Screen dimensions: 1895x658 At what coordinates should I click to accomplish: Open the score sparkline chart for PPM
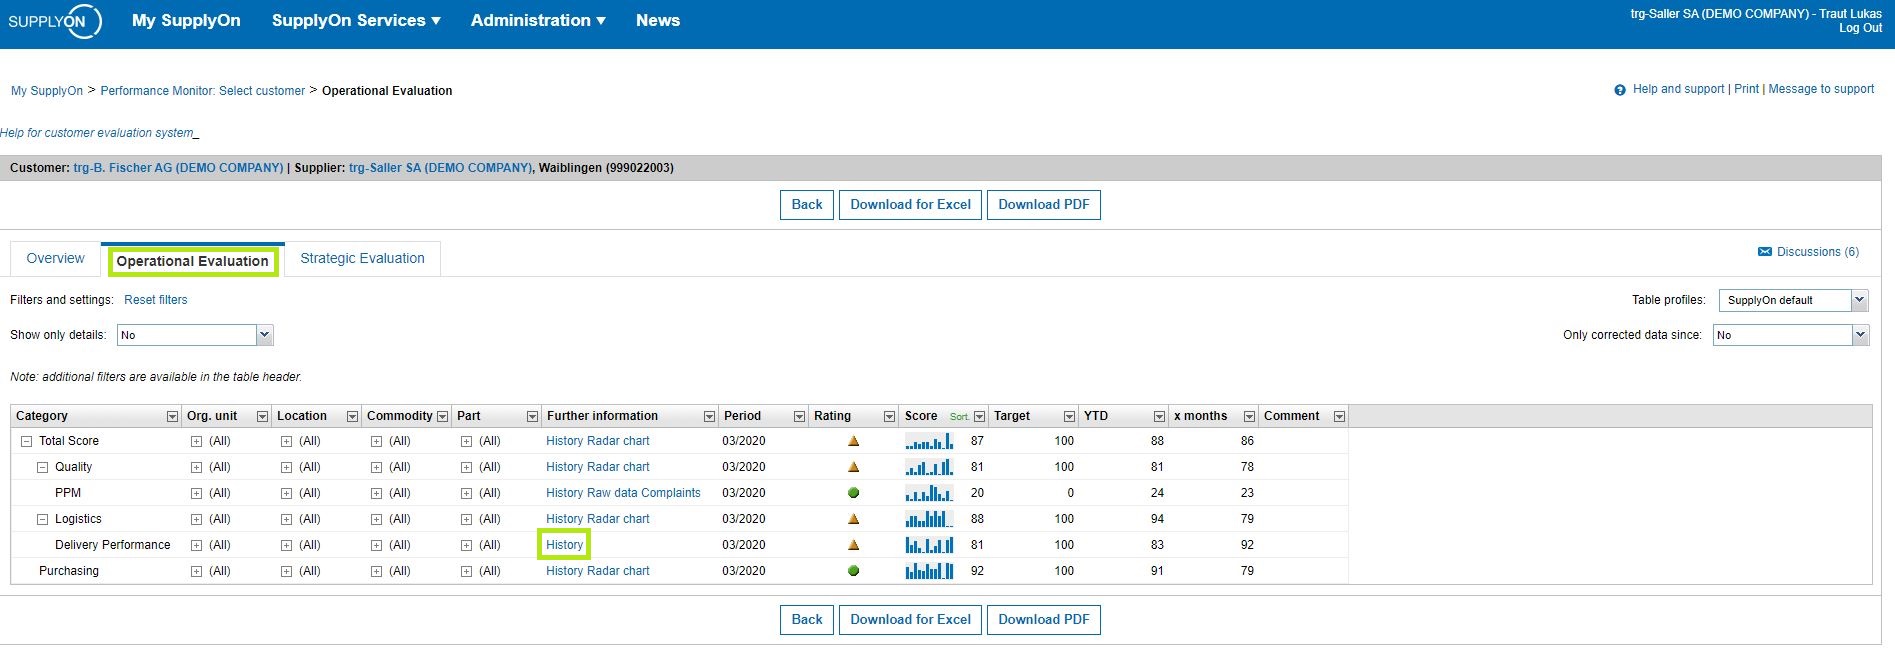[x=929, y=493]
